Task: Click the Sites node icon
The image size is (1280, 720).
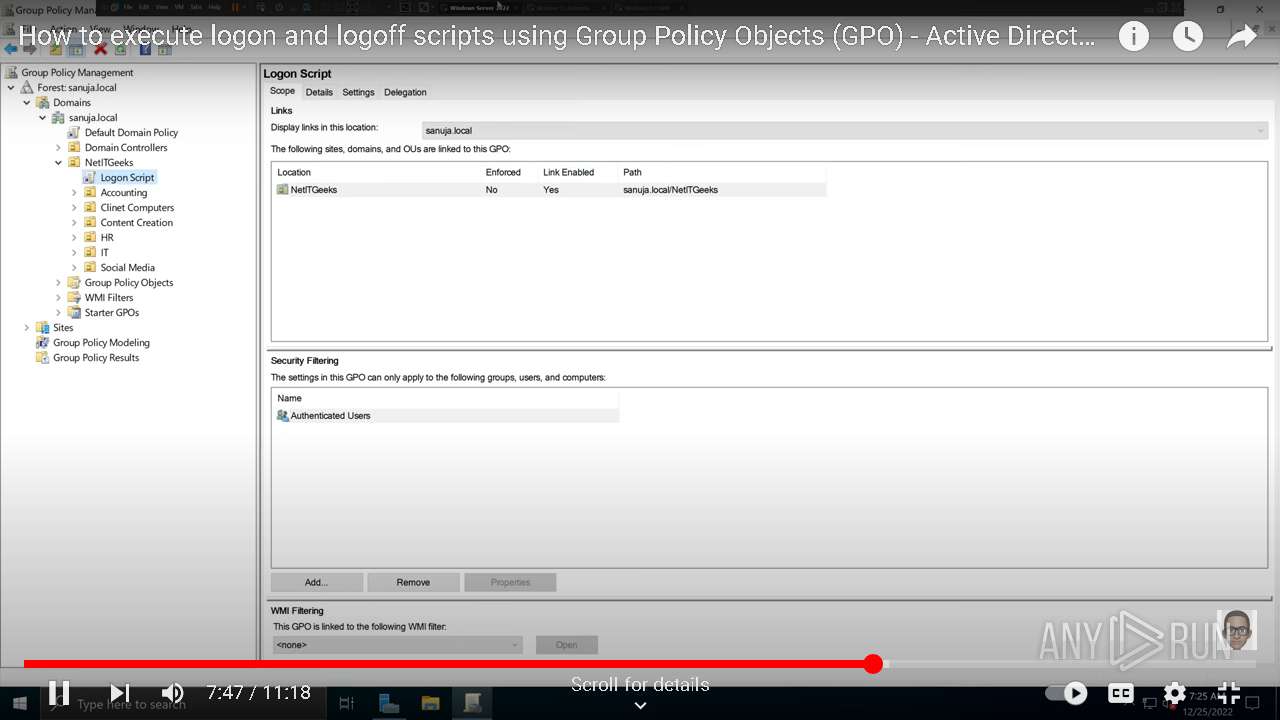Action: [43, 327]
